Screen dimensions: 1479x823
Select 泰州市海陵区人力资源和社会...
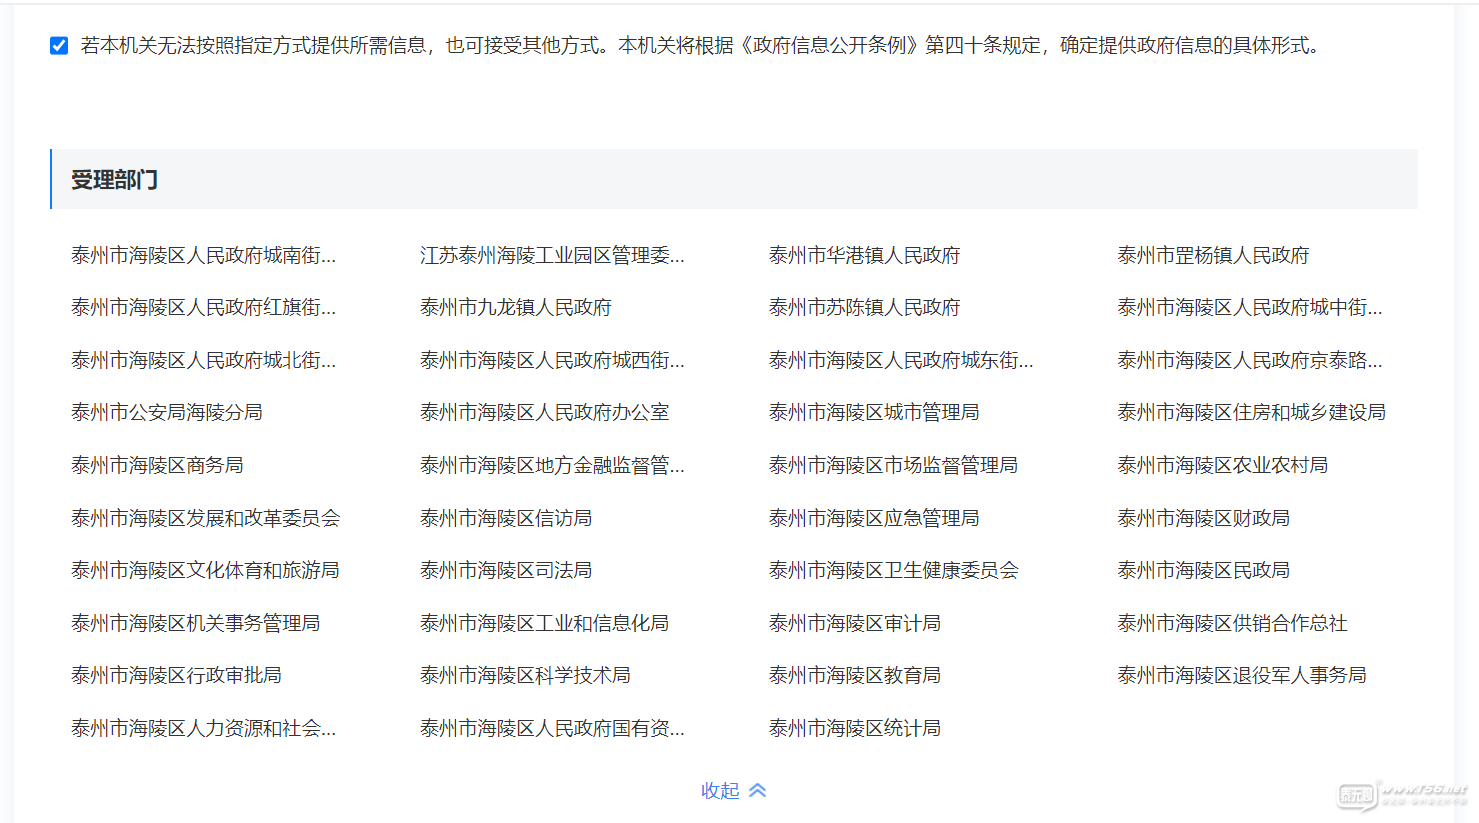[204, 729]
